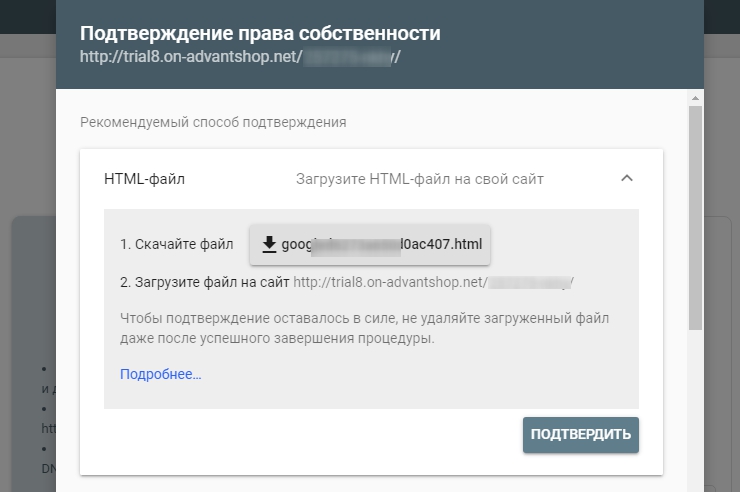Click the scrollbar up arrow
Image resolution: width=740 pixels, height=492 pixels.
coord(695,97)
